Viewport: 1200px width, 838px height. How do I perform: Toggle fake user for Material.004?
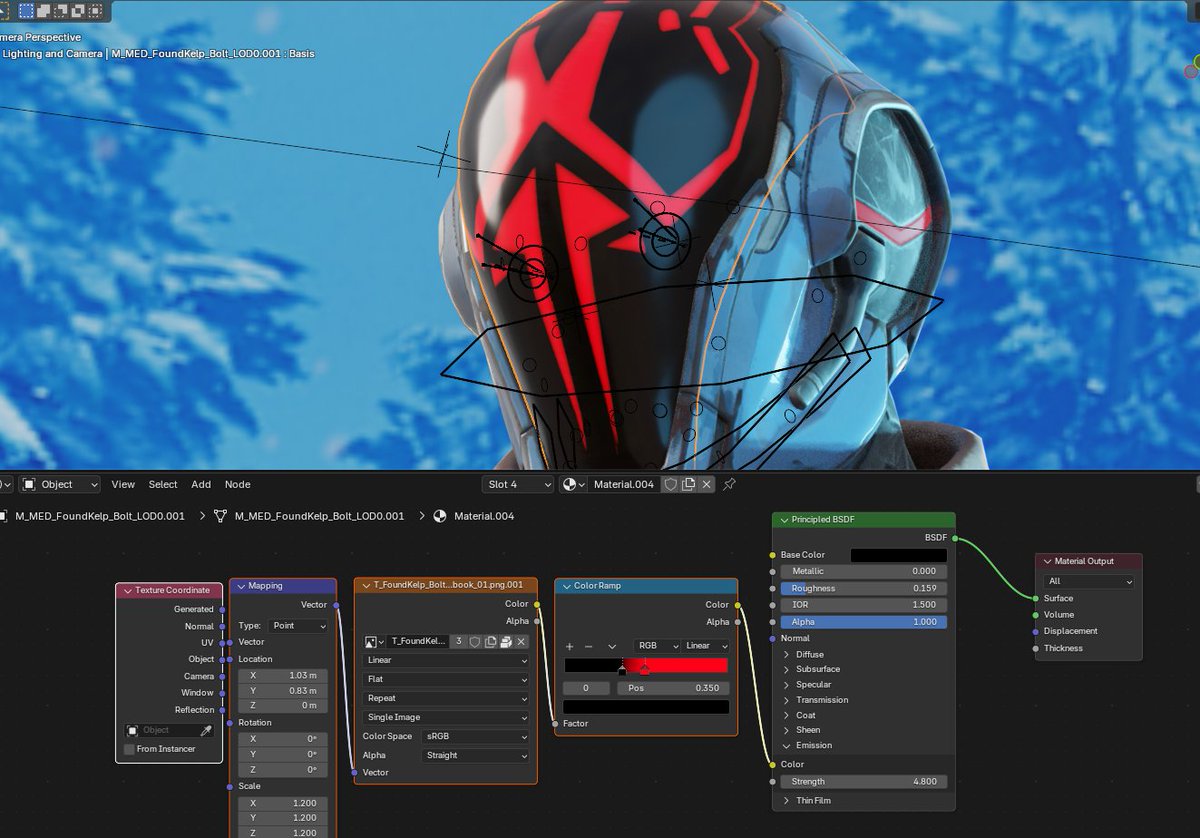[671, 484]
